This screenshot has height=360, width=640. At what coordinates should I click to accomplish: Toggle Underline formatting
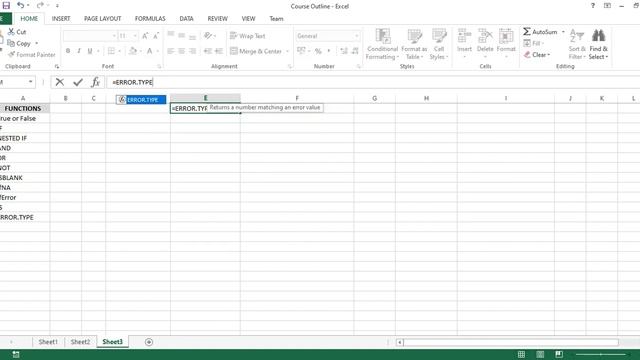click(89, 51)
